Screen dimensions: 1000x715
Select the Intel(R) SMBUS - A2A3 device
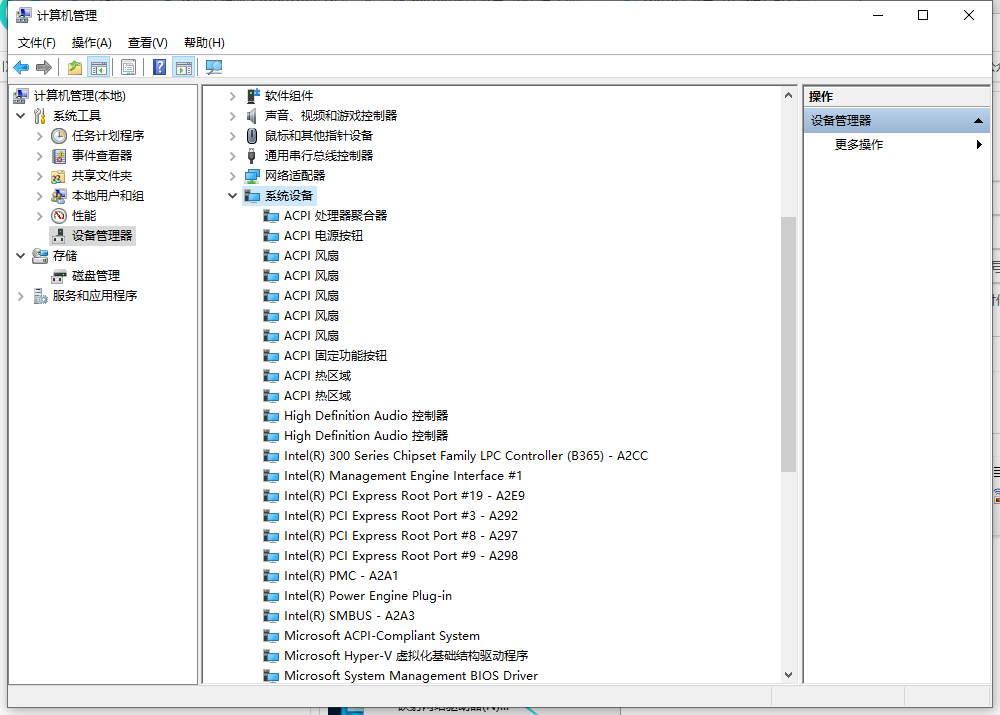[349, 616]
